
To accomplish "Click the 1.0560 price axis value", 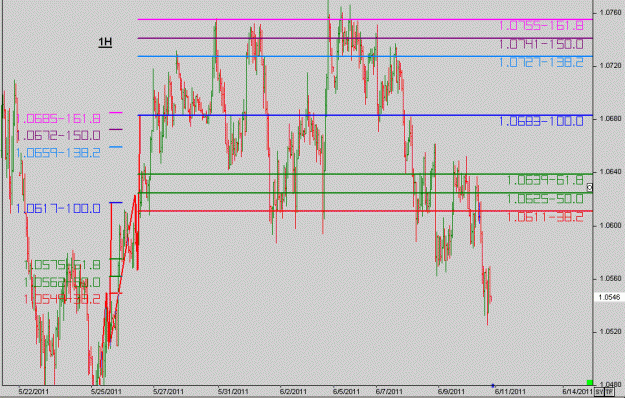I will tap(610, 279).
